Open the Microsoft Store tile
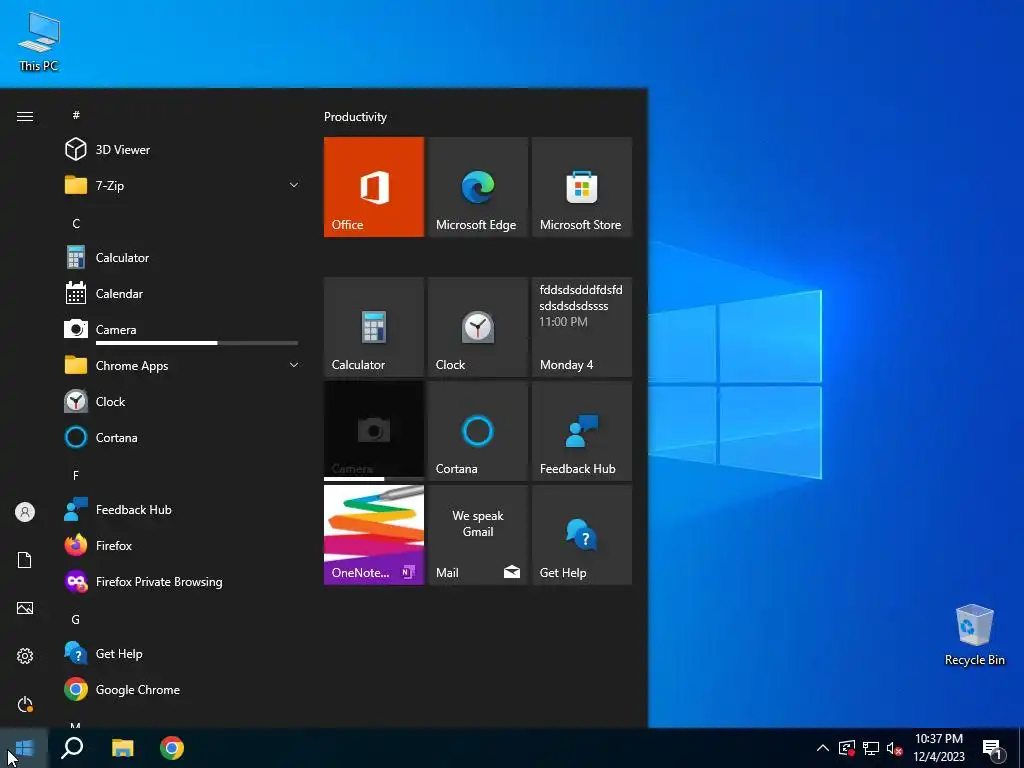The height and width of the screenshot is (768, 1024). coord(582,187)
